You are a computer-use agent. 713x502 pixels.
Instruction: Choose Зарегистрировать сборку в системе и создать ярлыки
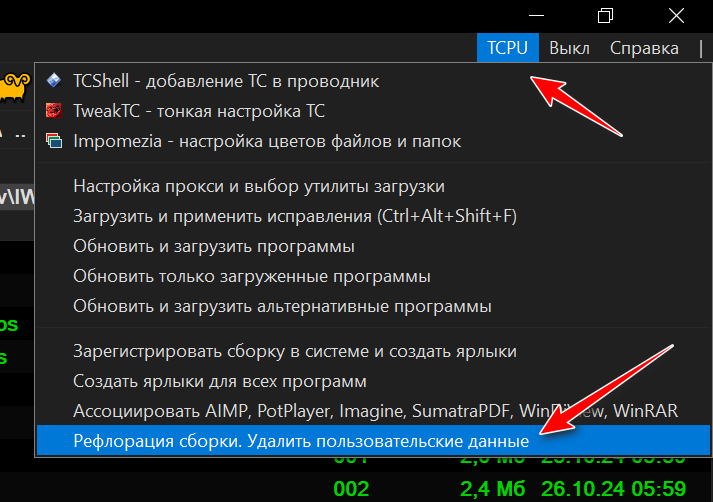(373, 351)
